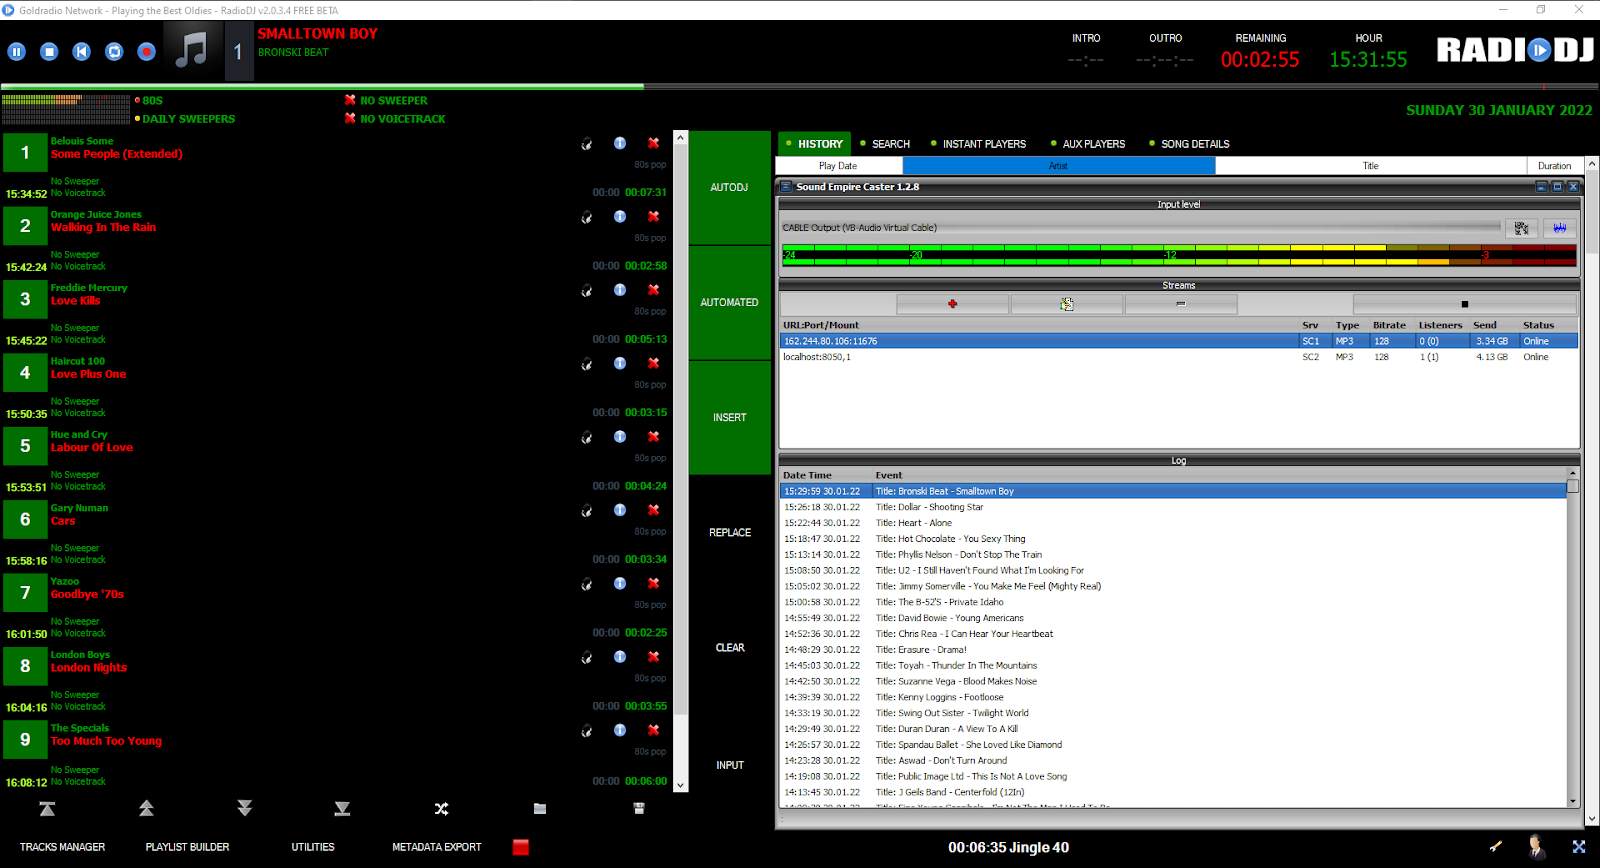Viewport: 1600px width, 868px height.
Task: Stop the player with the stop button
Action: tap(49, 51)
